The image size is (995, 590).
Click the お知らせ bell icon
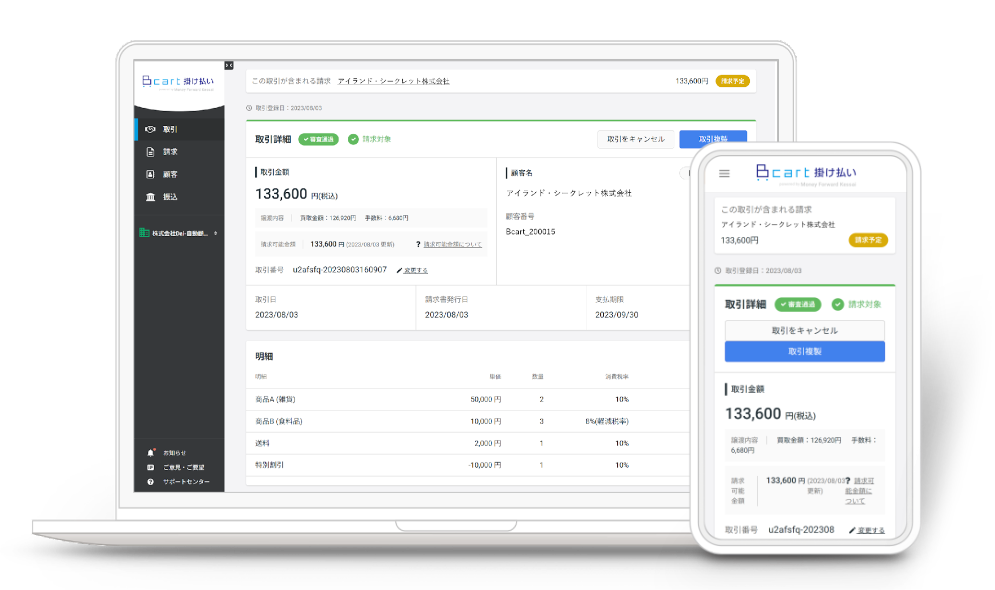(150, 453)
